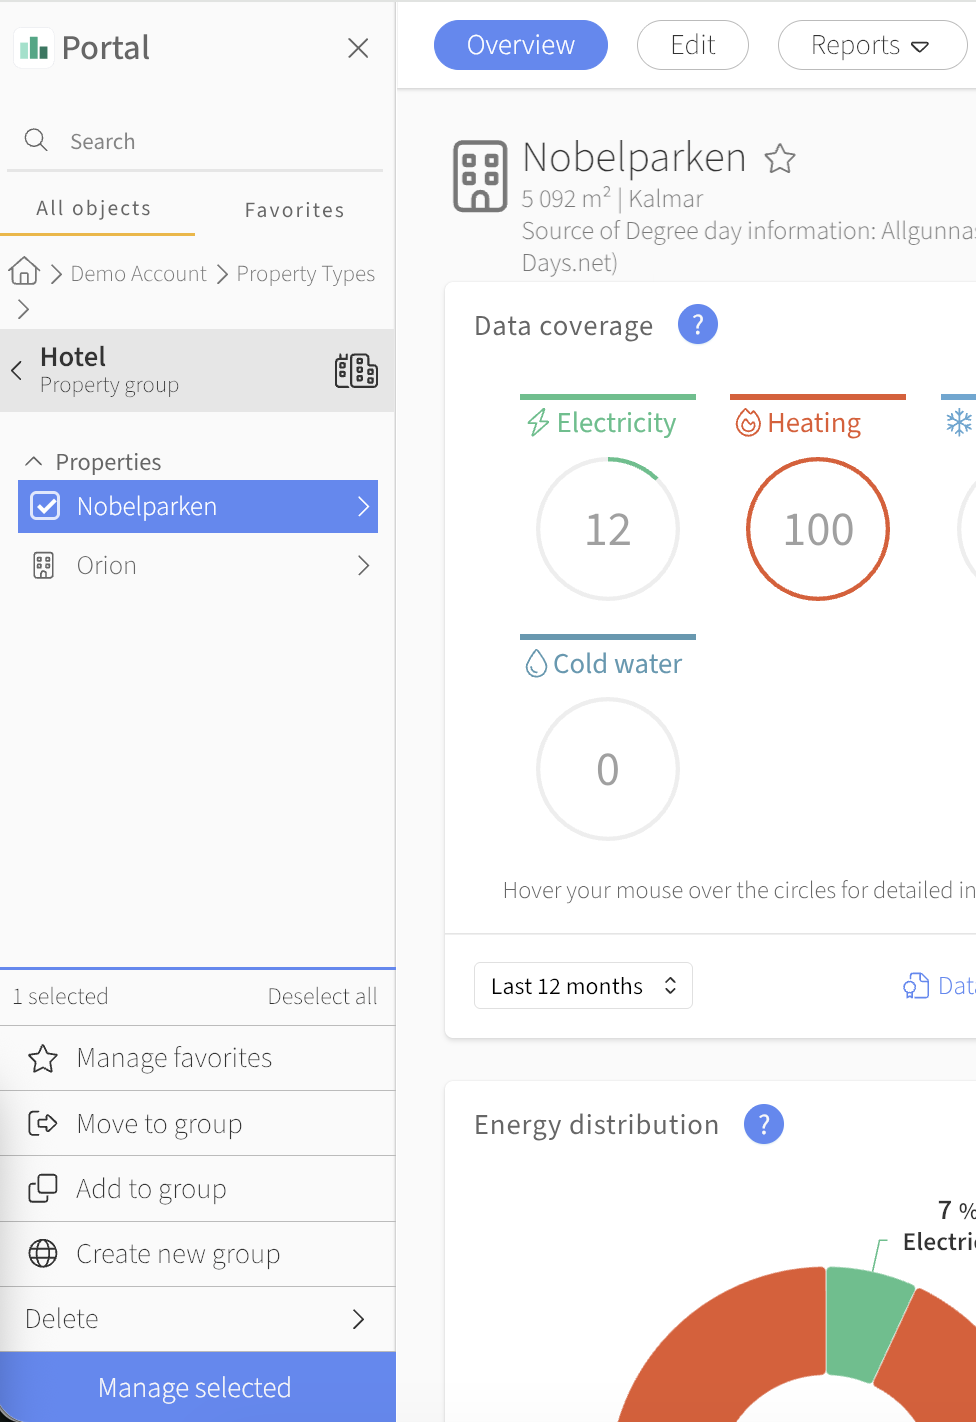Favorite Nobelparken with the star icon
This screenshot has width=976, height=1422.
pos(780,158)
